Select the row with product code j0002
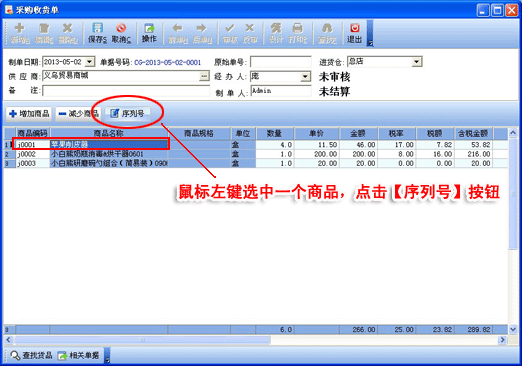Image resolution: width=522 pixels, height=366 pixels. (x=255, y=154)
